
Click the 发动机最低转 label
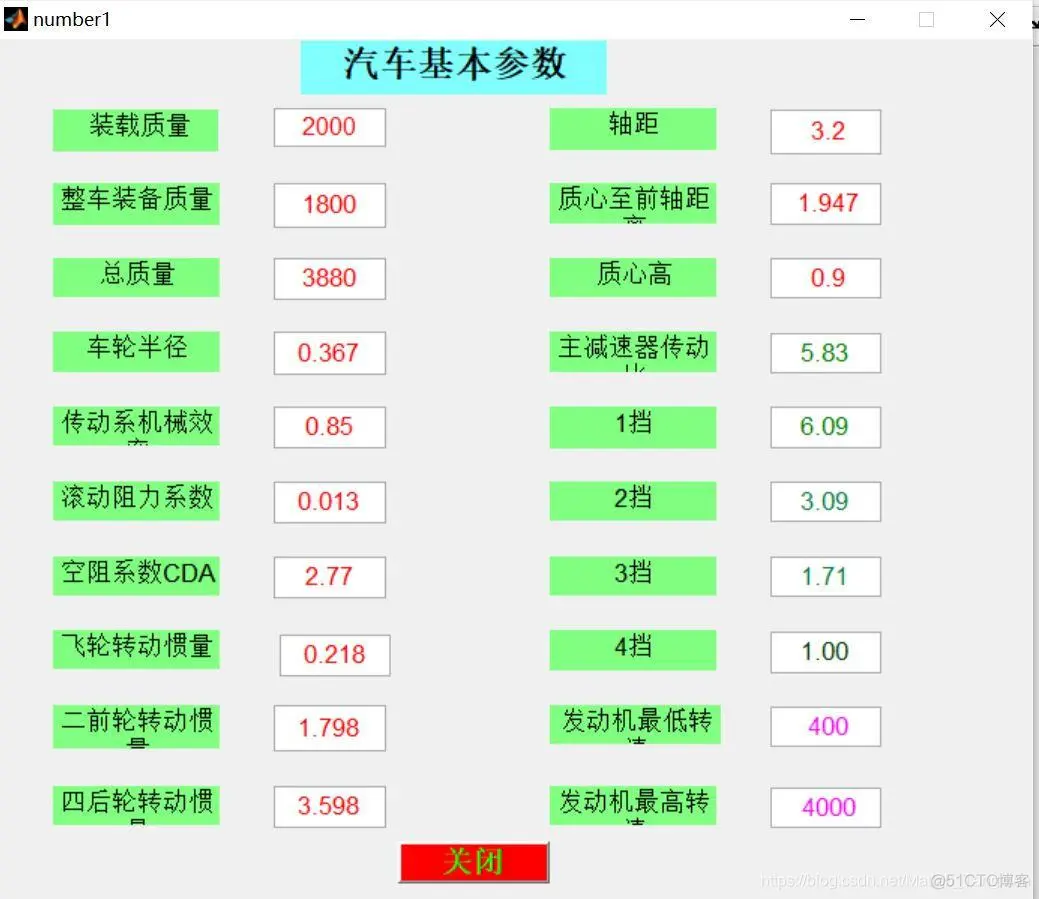tap(635, 724)
